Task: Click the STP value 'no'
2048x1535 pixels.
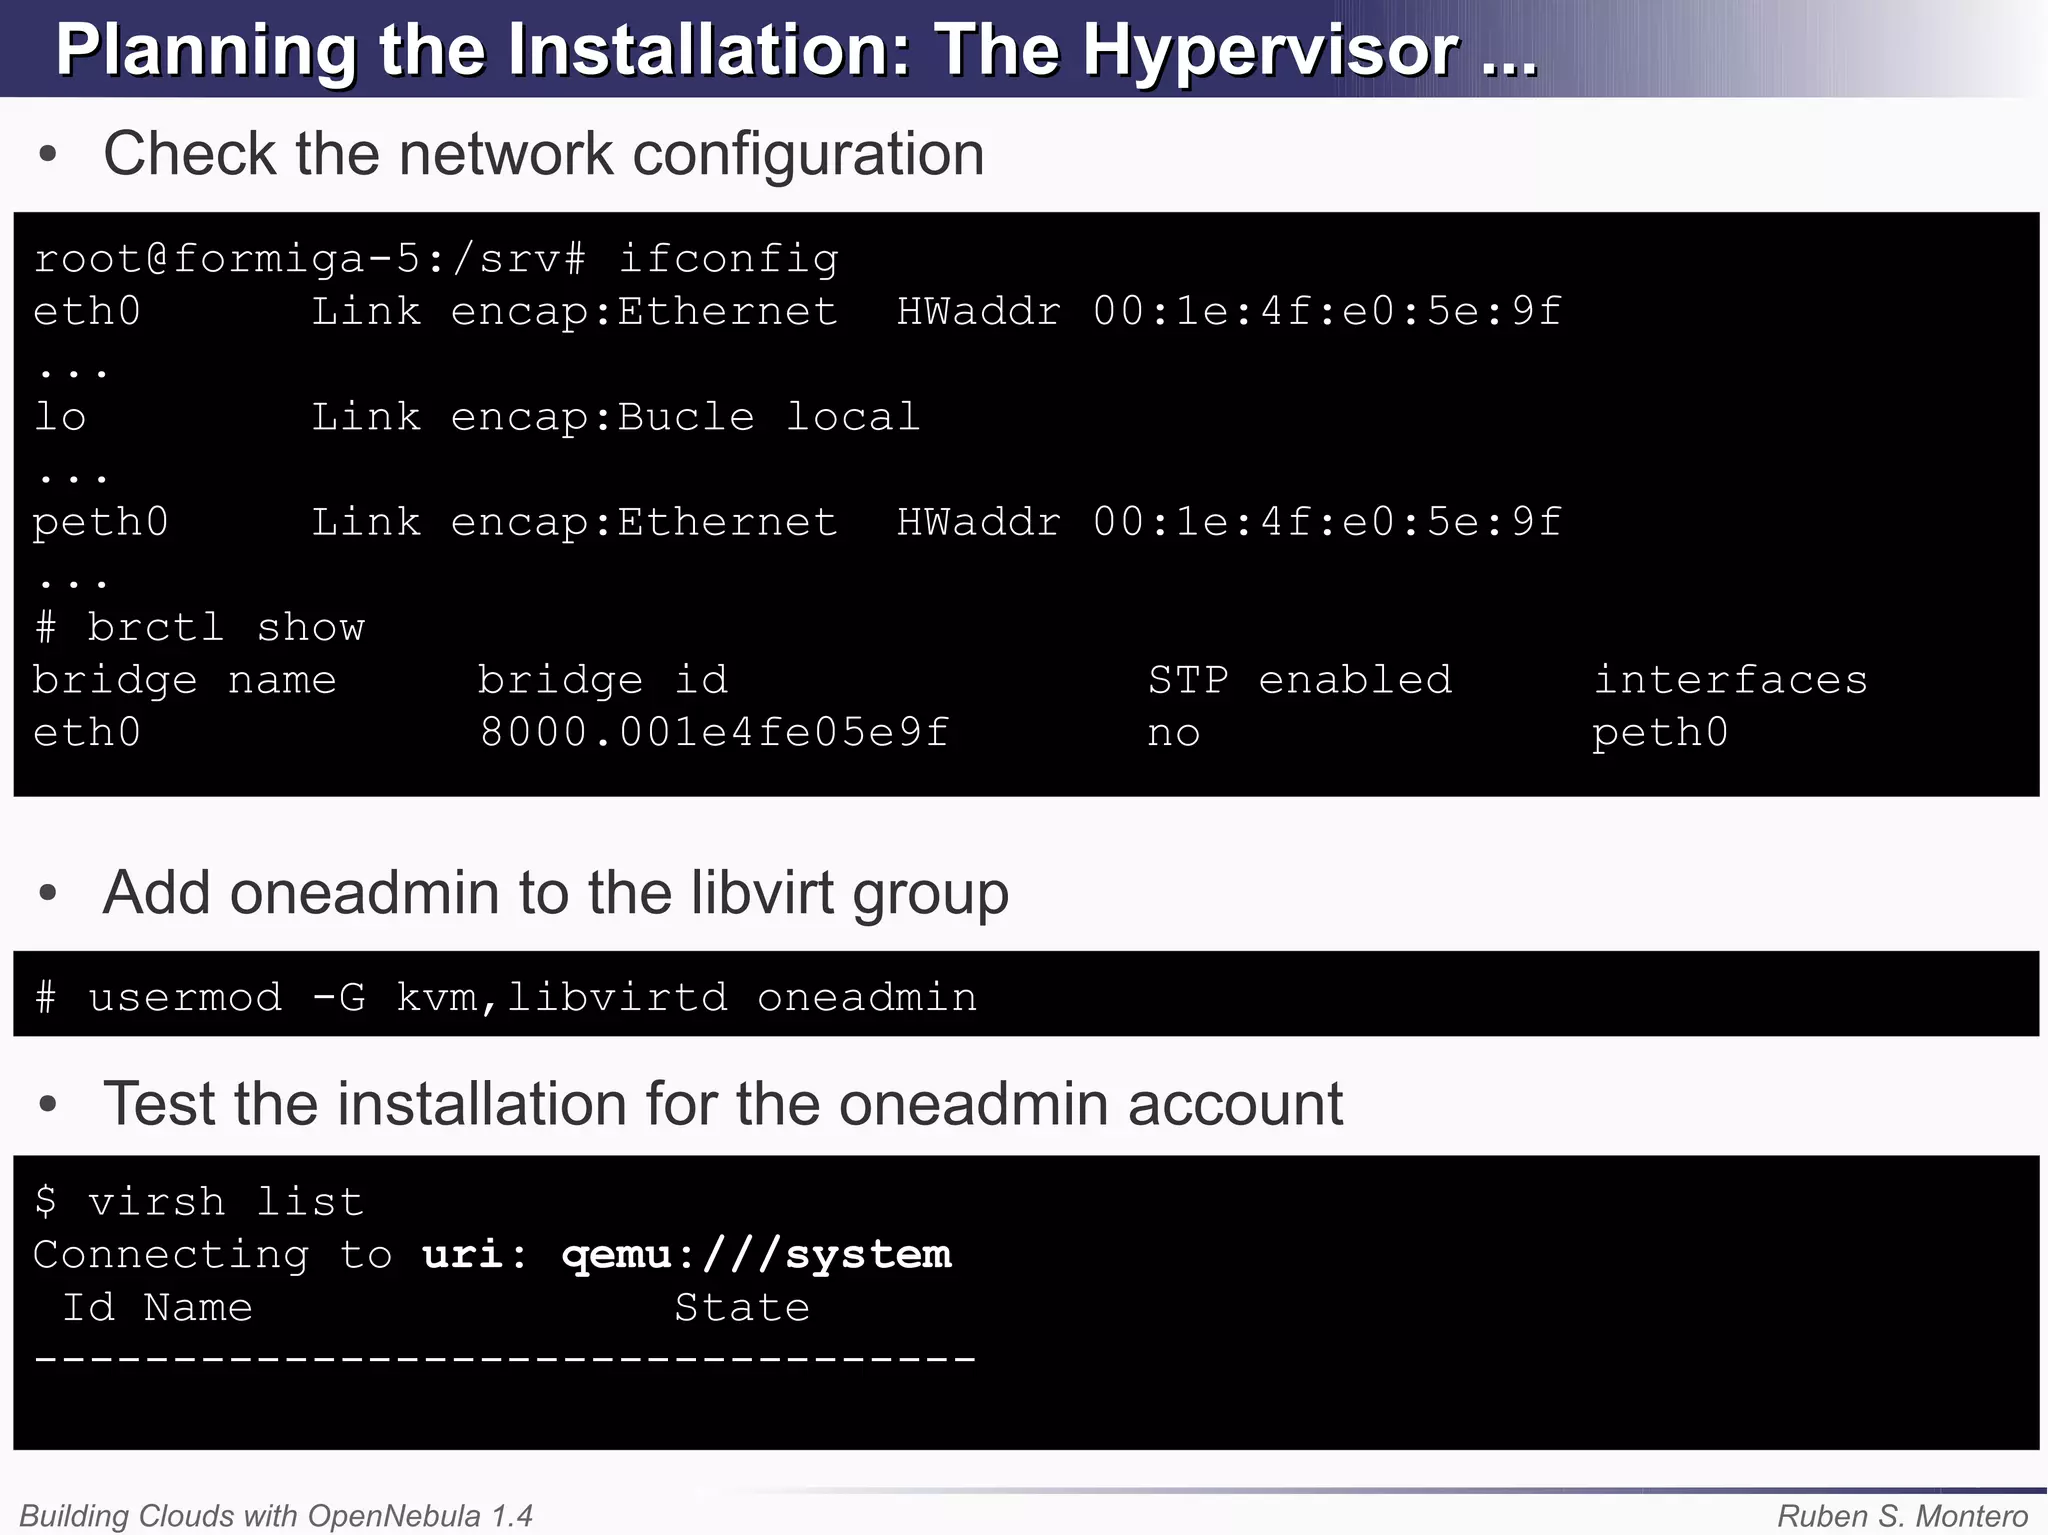Action: [1173, 735]
